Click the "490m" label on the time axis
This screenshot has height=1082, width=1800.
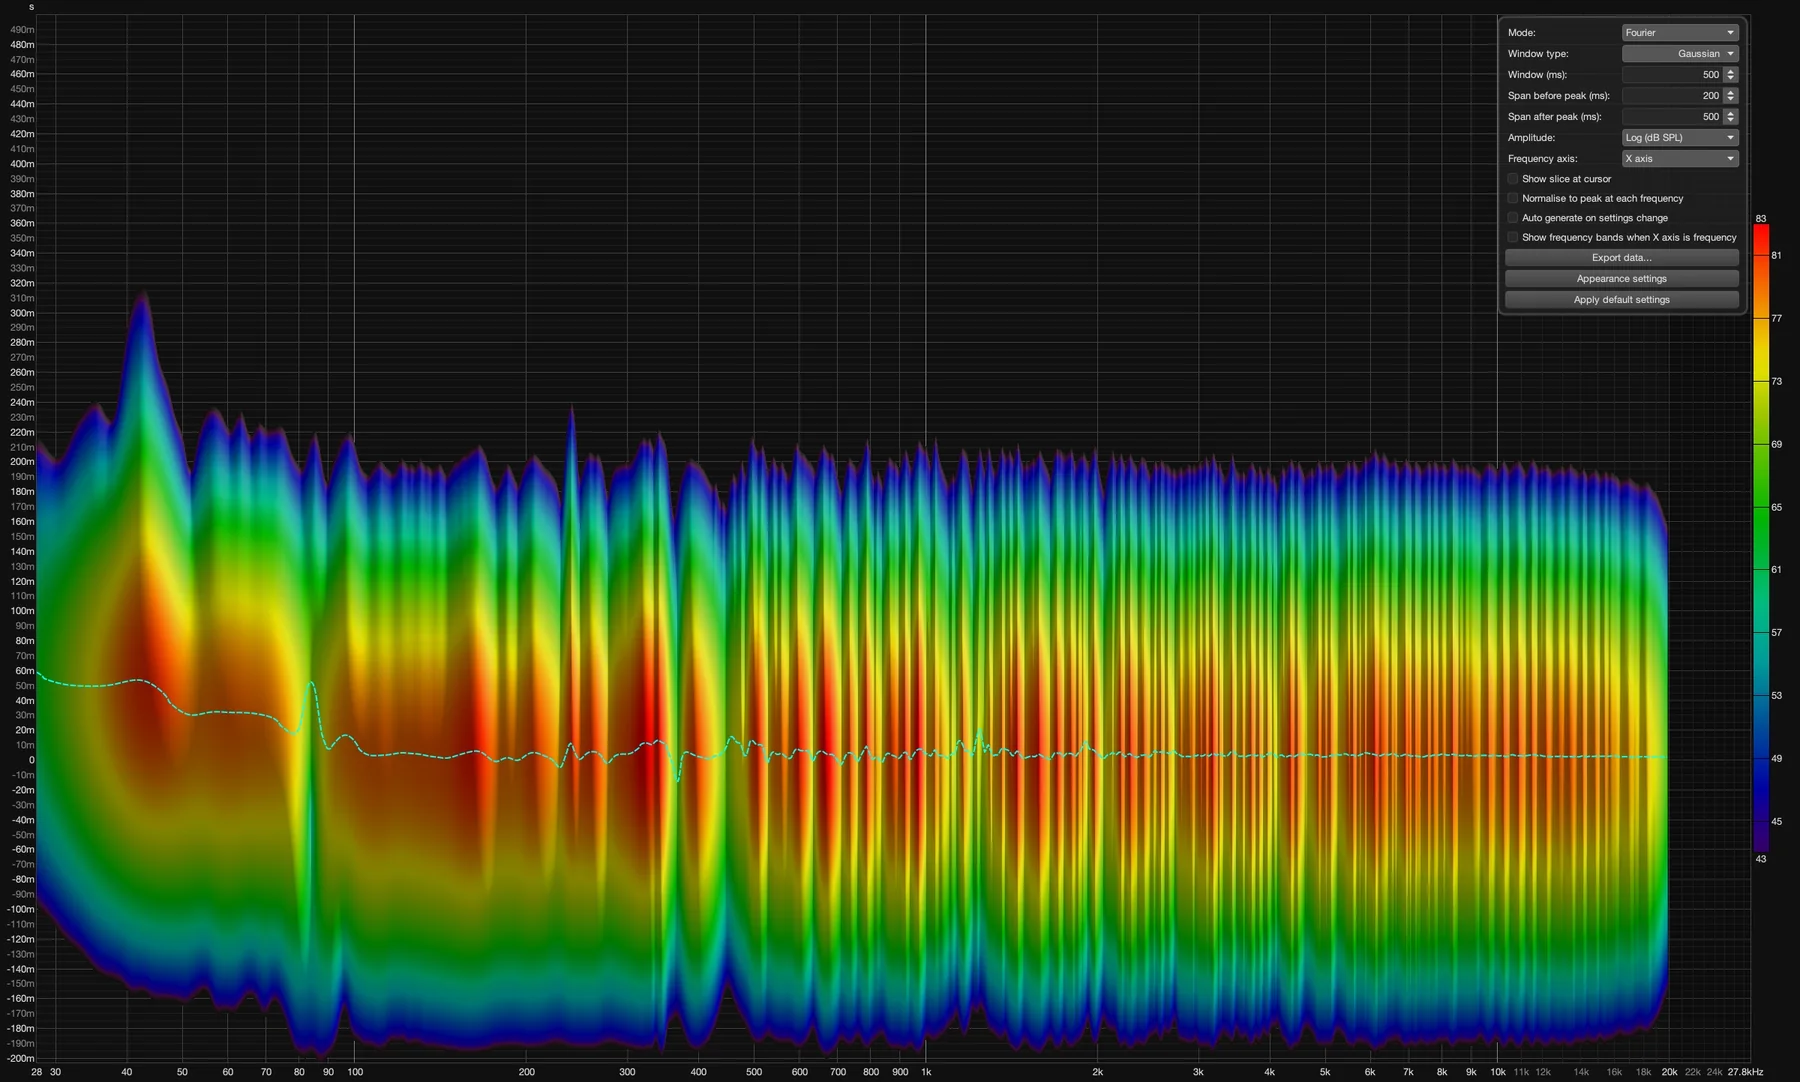(x=22, y=30)
